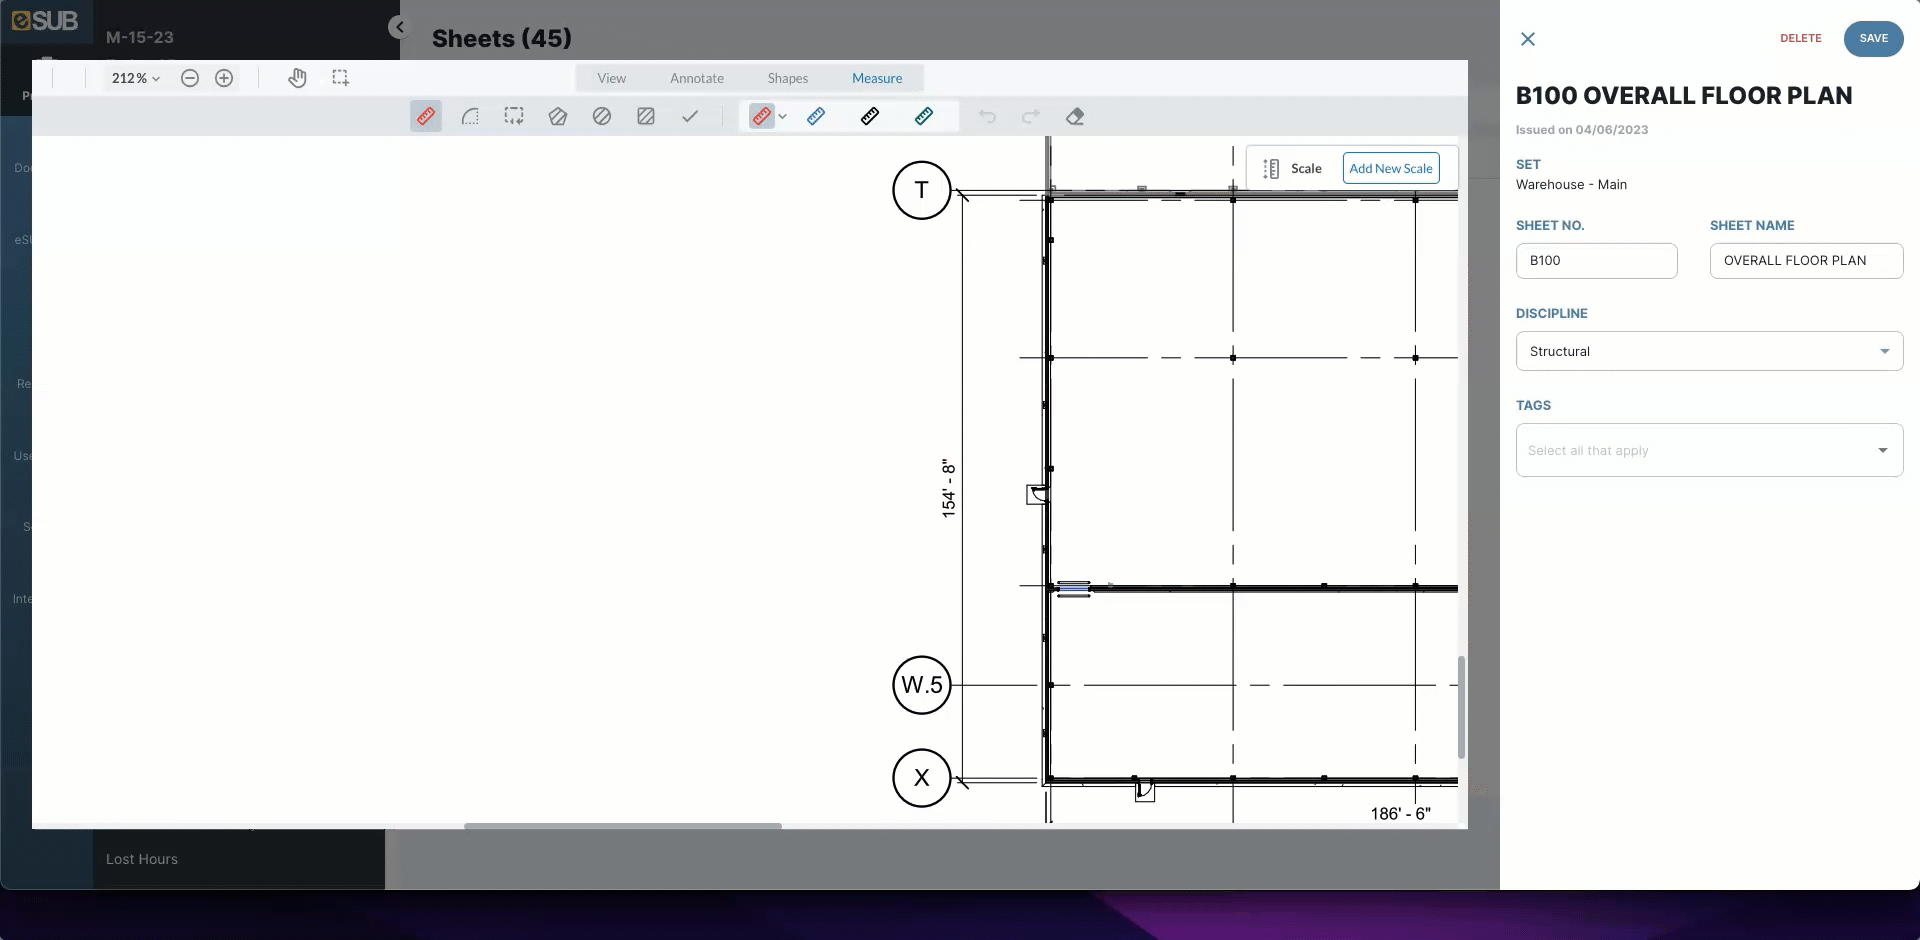This screenshot has height=940, width=1920.
Task: Zoom out with the minus icon
Action: point(190,78)
